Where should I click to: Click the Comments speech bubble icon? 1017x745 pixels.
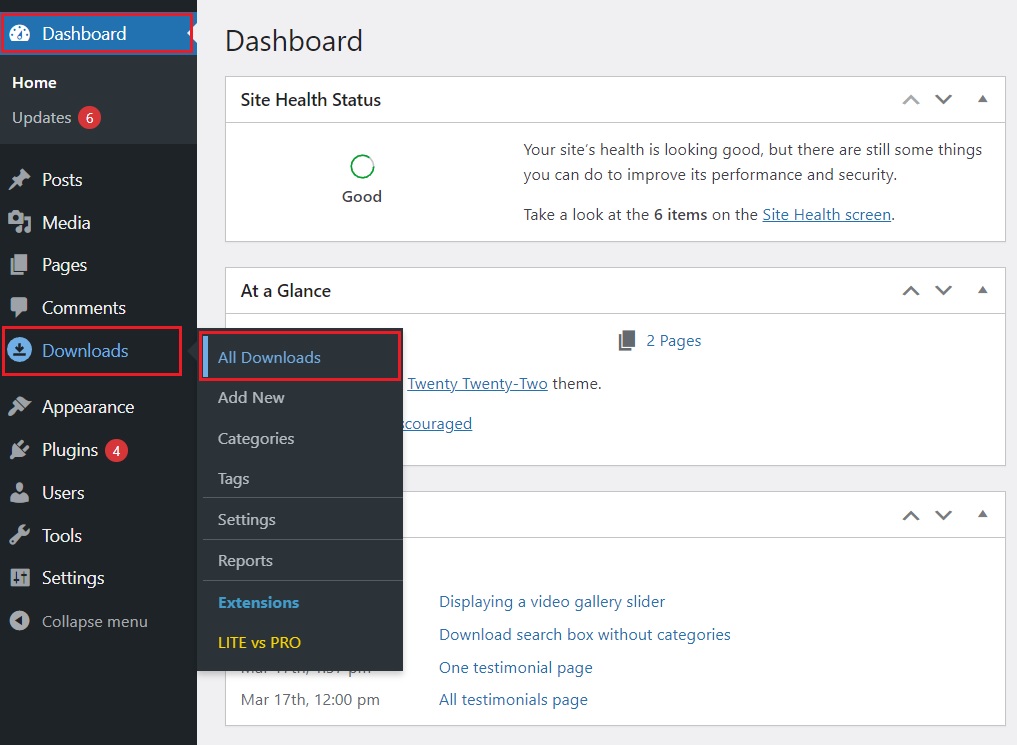(19, 307)
